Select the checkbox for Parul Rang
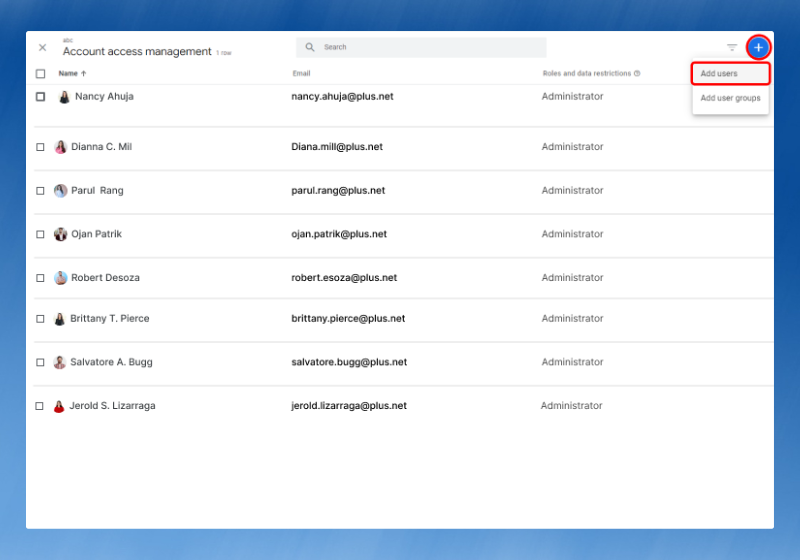The image size is (800, 560). (x=40, y=190)
